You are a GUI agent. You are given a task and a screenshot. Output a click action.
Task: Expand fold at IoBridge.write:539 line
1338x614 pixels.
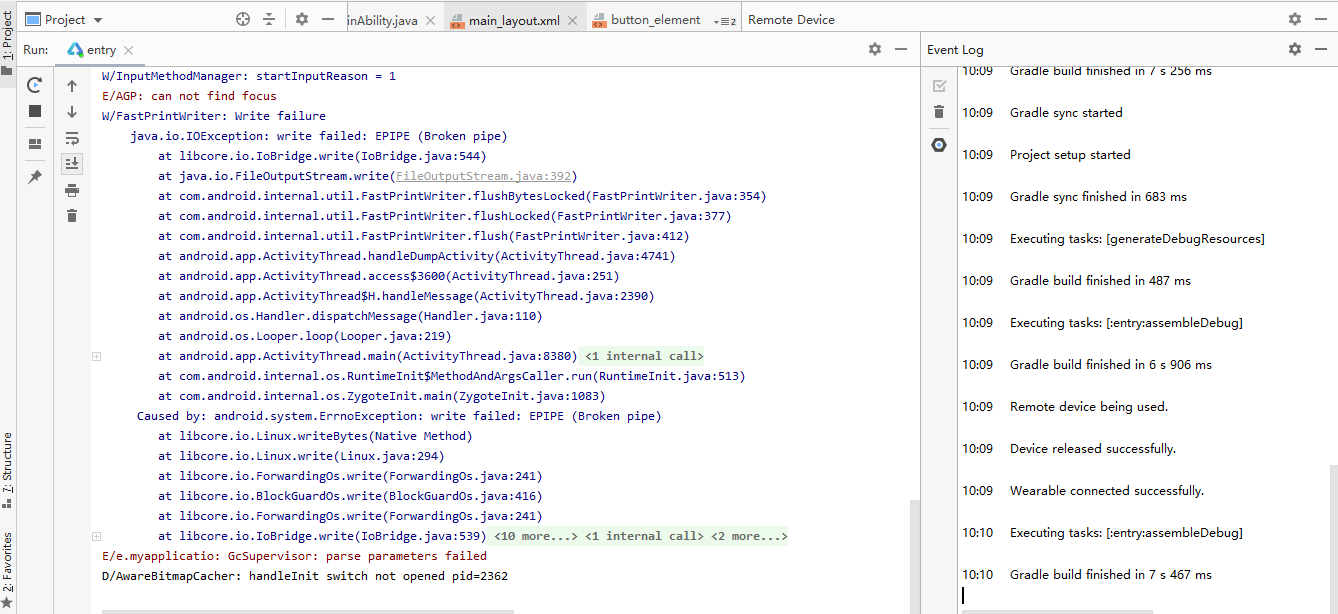pos(97,536)
